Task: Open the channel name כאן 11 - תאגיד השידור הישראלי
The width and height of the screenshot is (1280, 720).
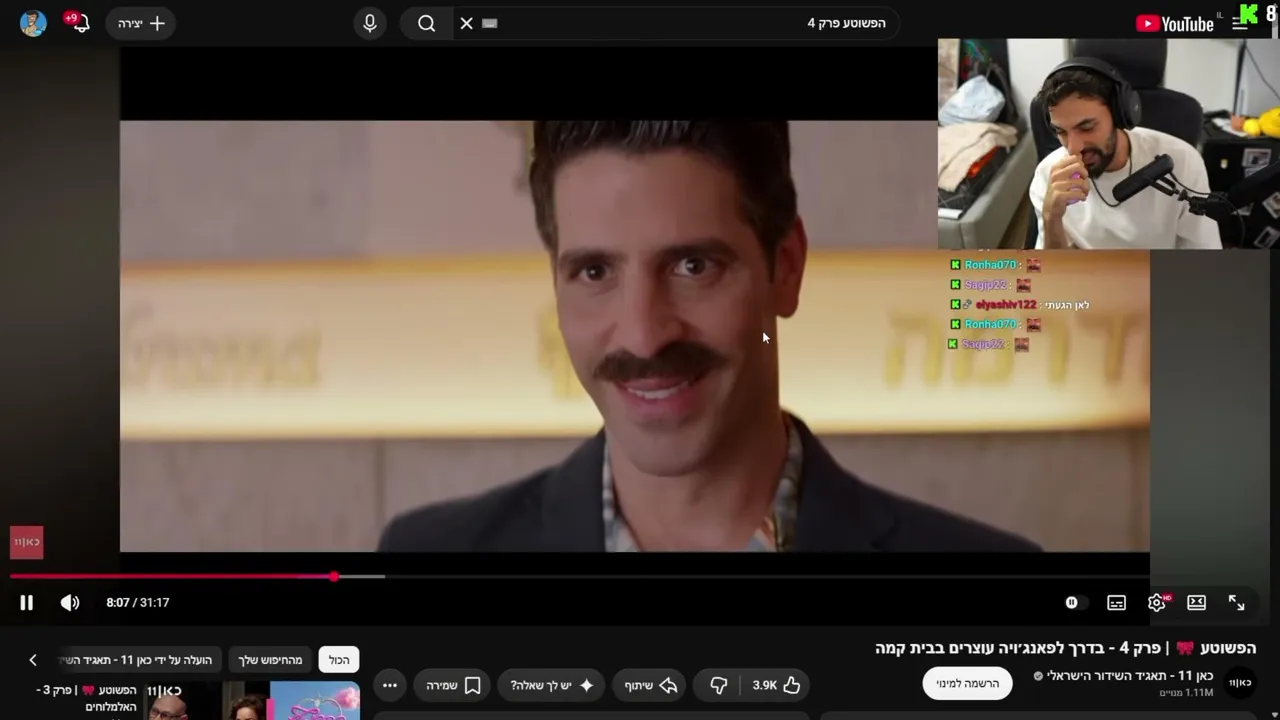Action: 1130,676
